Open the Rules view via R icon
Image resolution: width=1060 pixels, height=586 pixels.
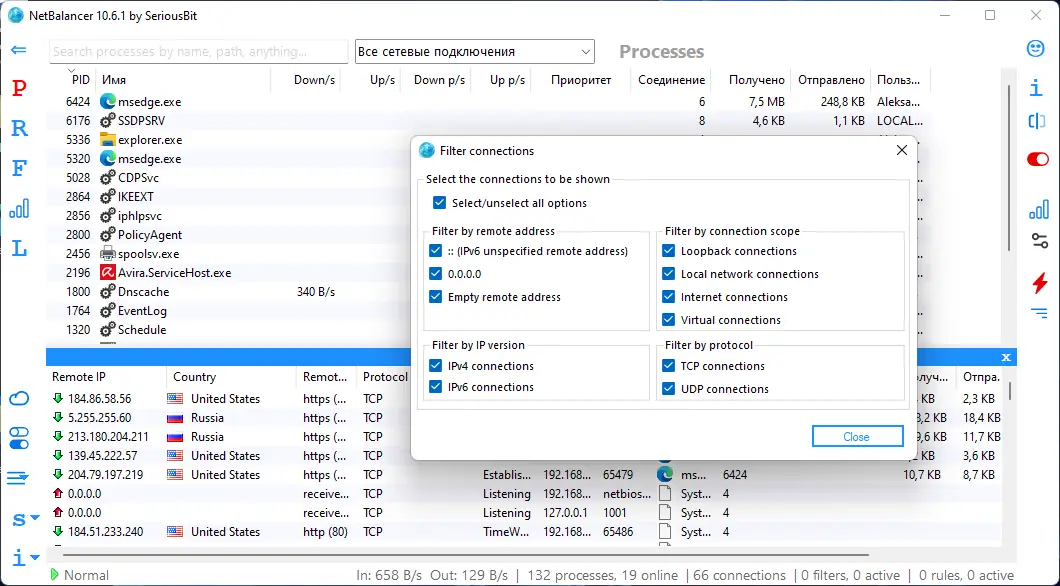pyautogui.click(x=19, y=128)
